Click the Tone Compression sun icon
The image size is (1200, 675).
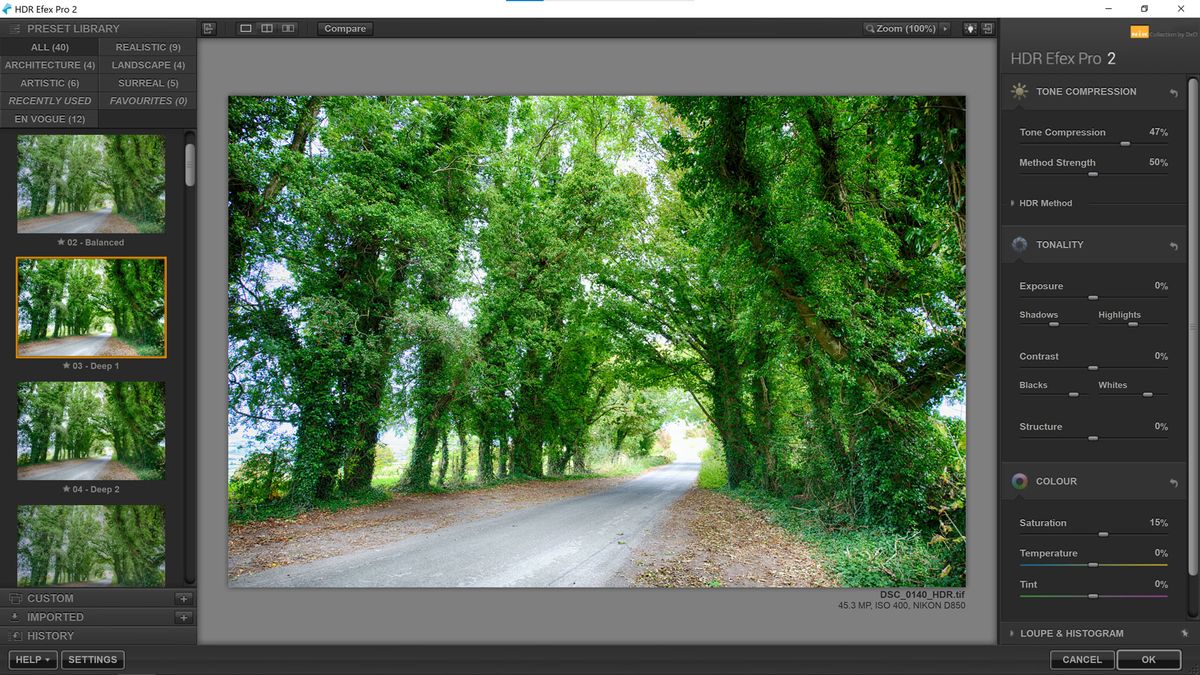(x=1019, y=91)
